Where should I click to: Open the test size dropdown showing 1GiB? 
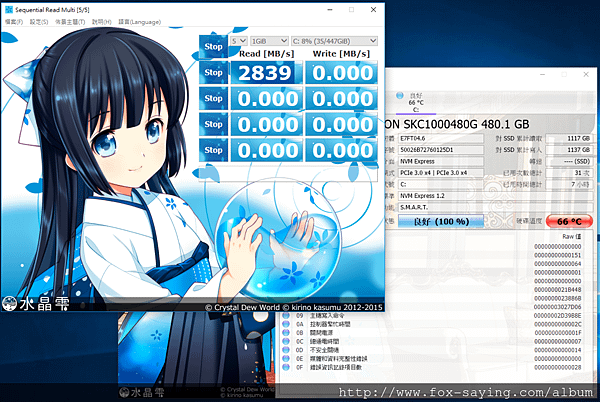click(269, 41)
